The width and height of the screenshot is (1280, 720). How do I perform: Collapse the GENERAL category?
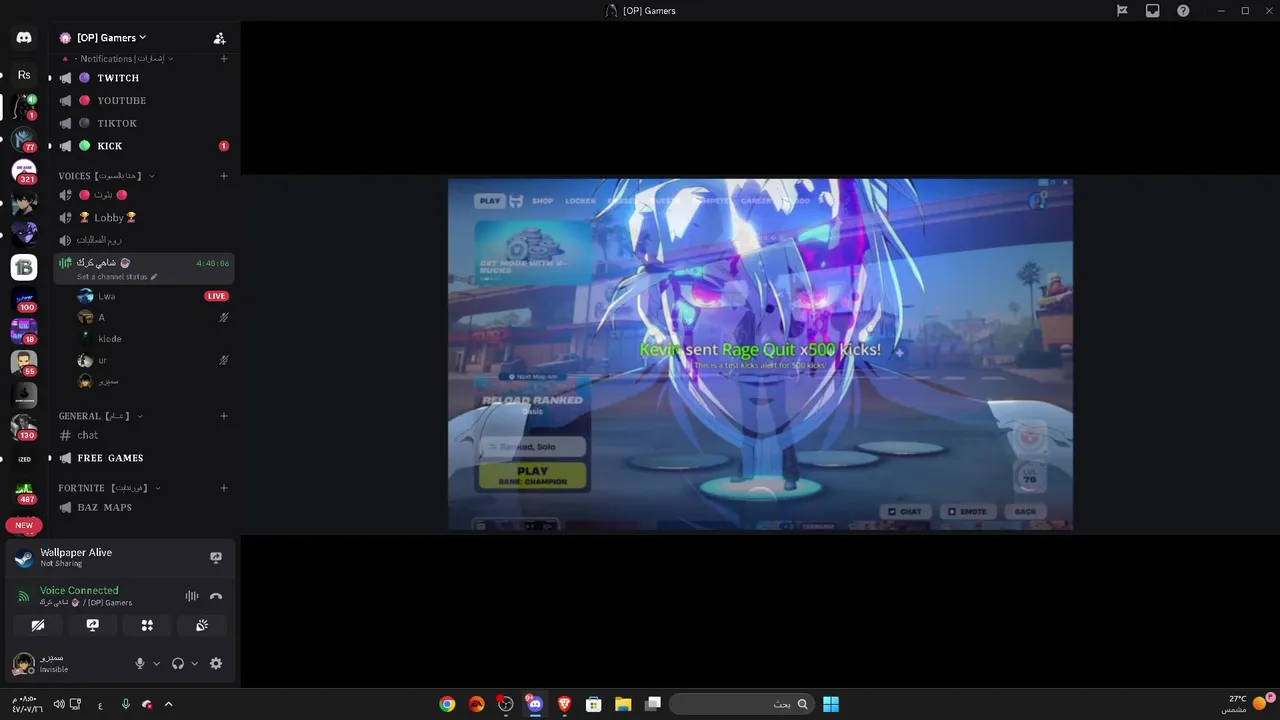point(100,416)
